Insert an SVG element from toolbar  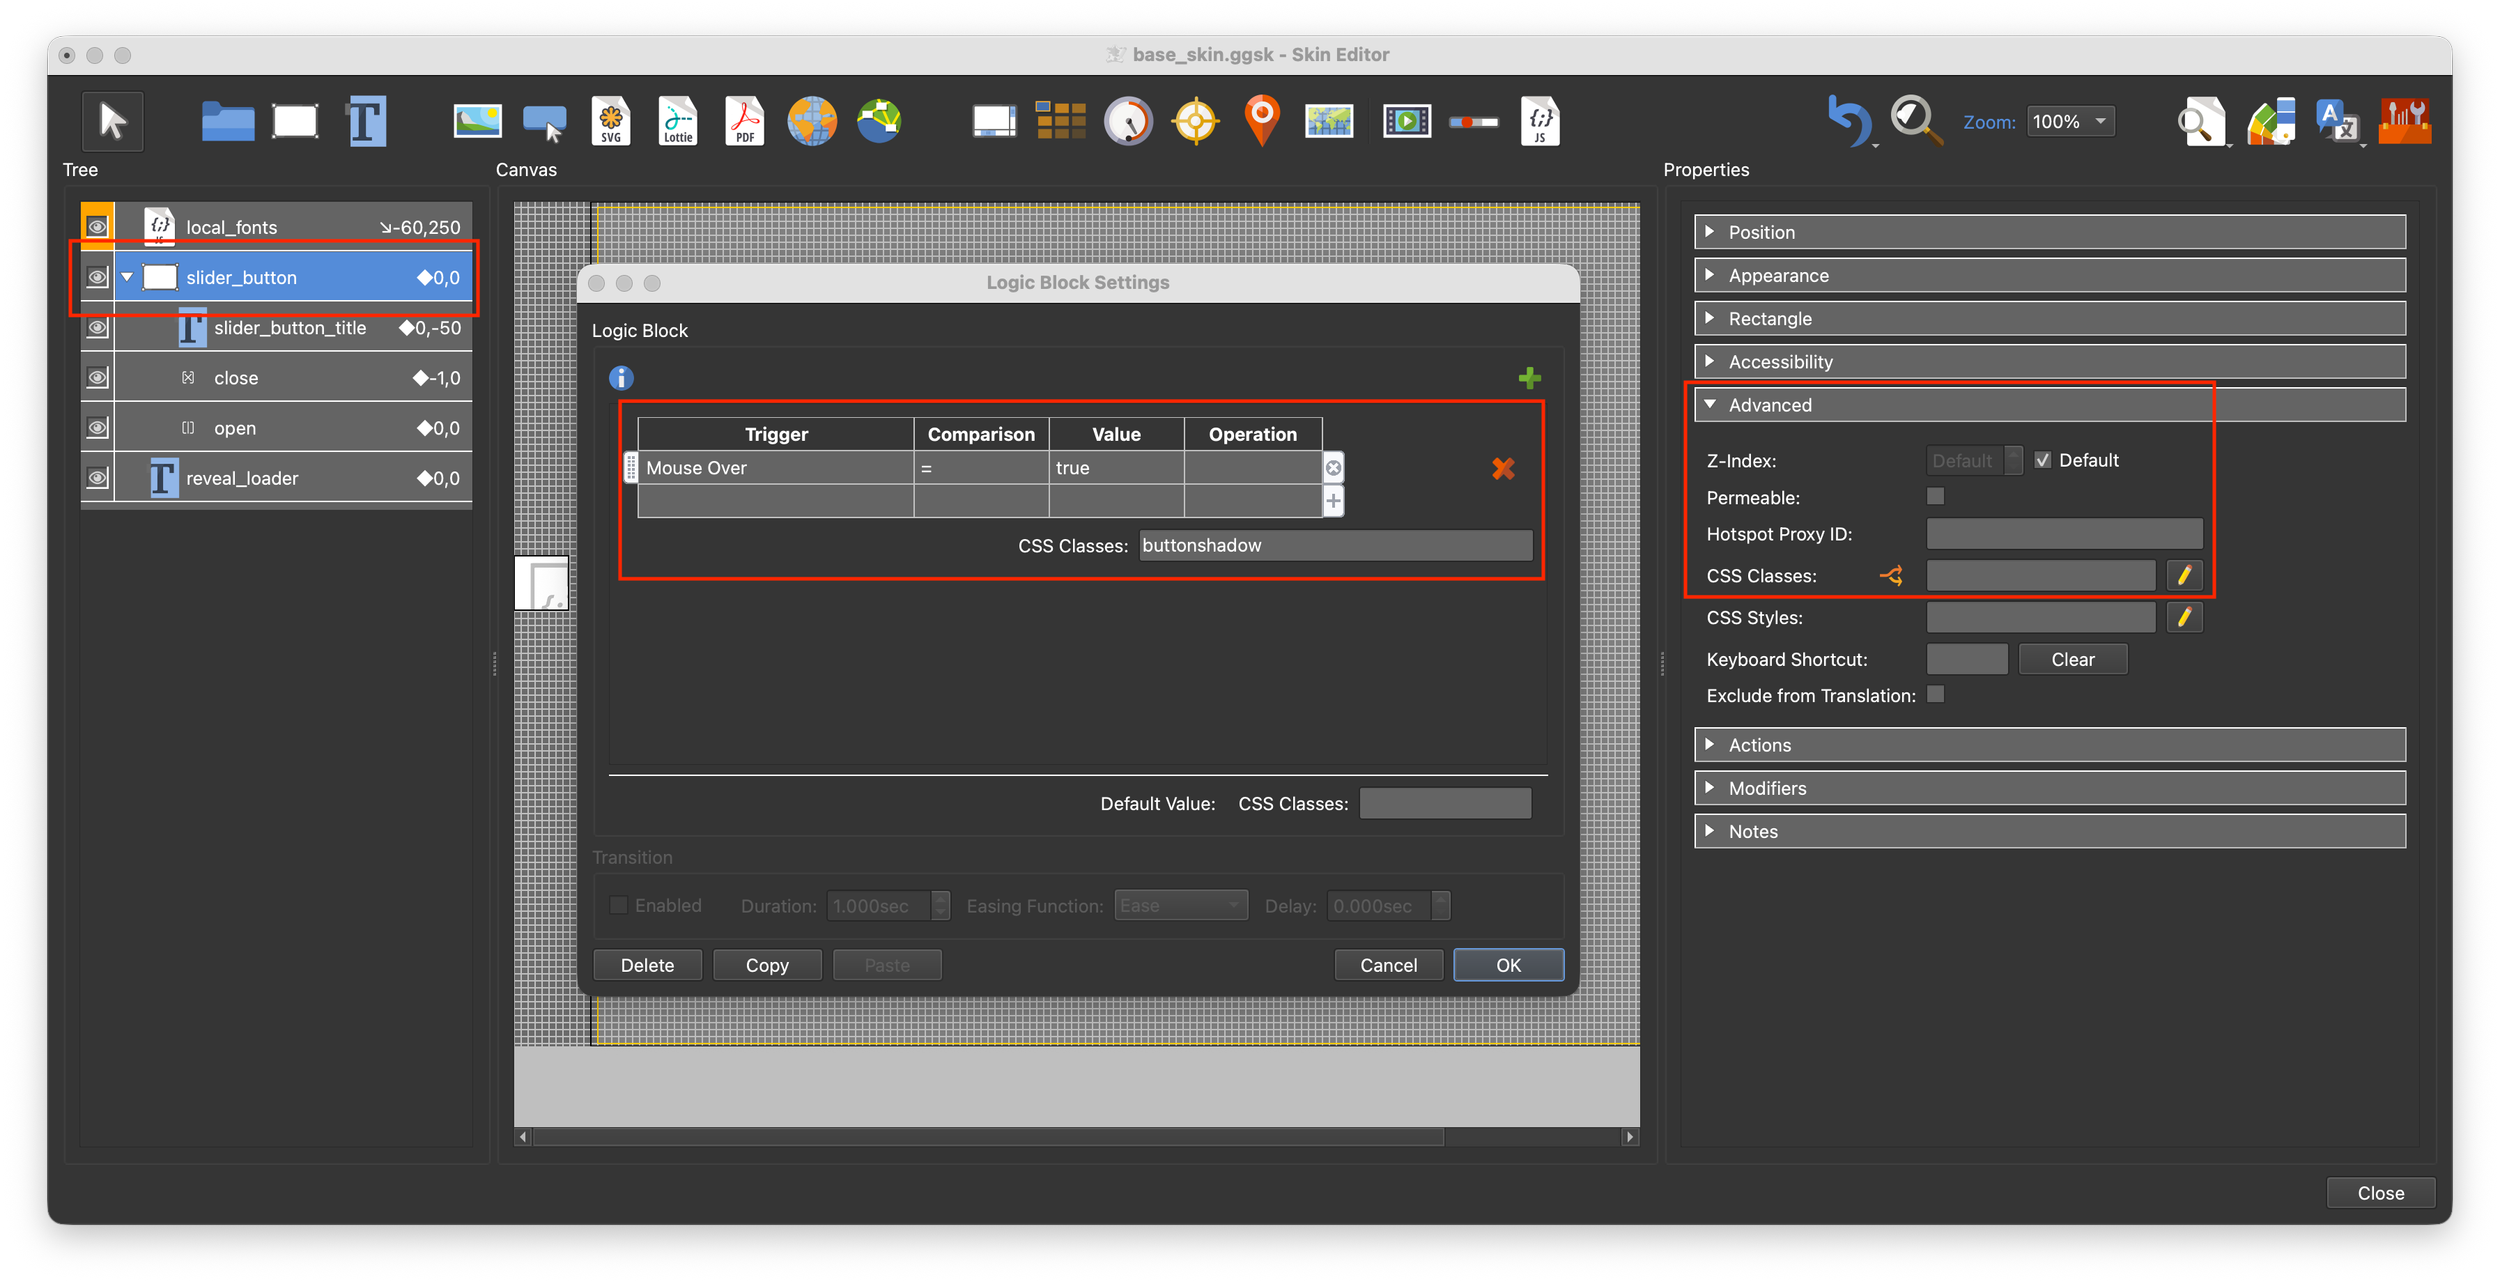(x=611, y=122)
